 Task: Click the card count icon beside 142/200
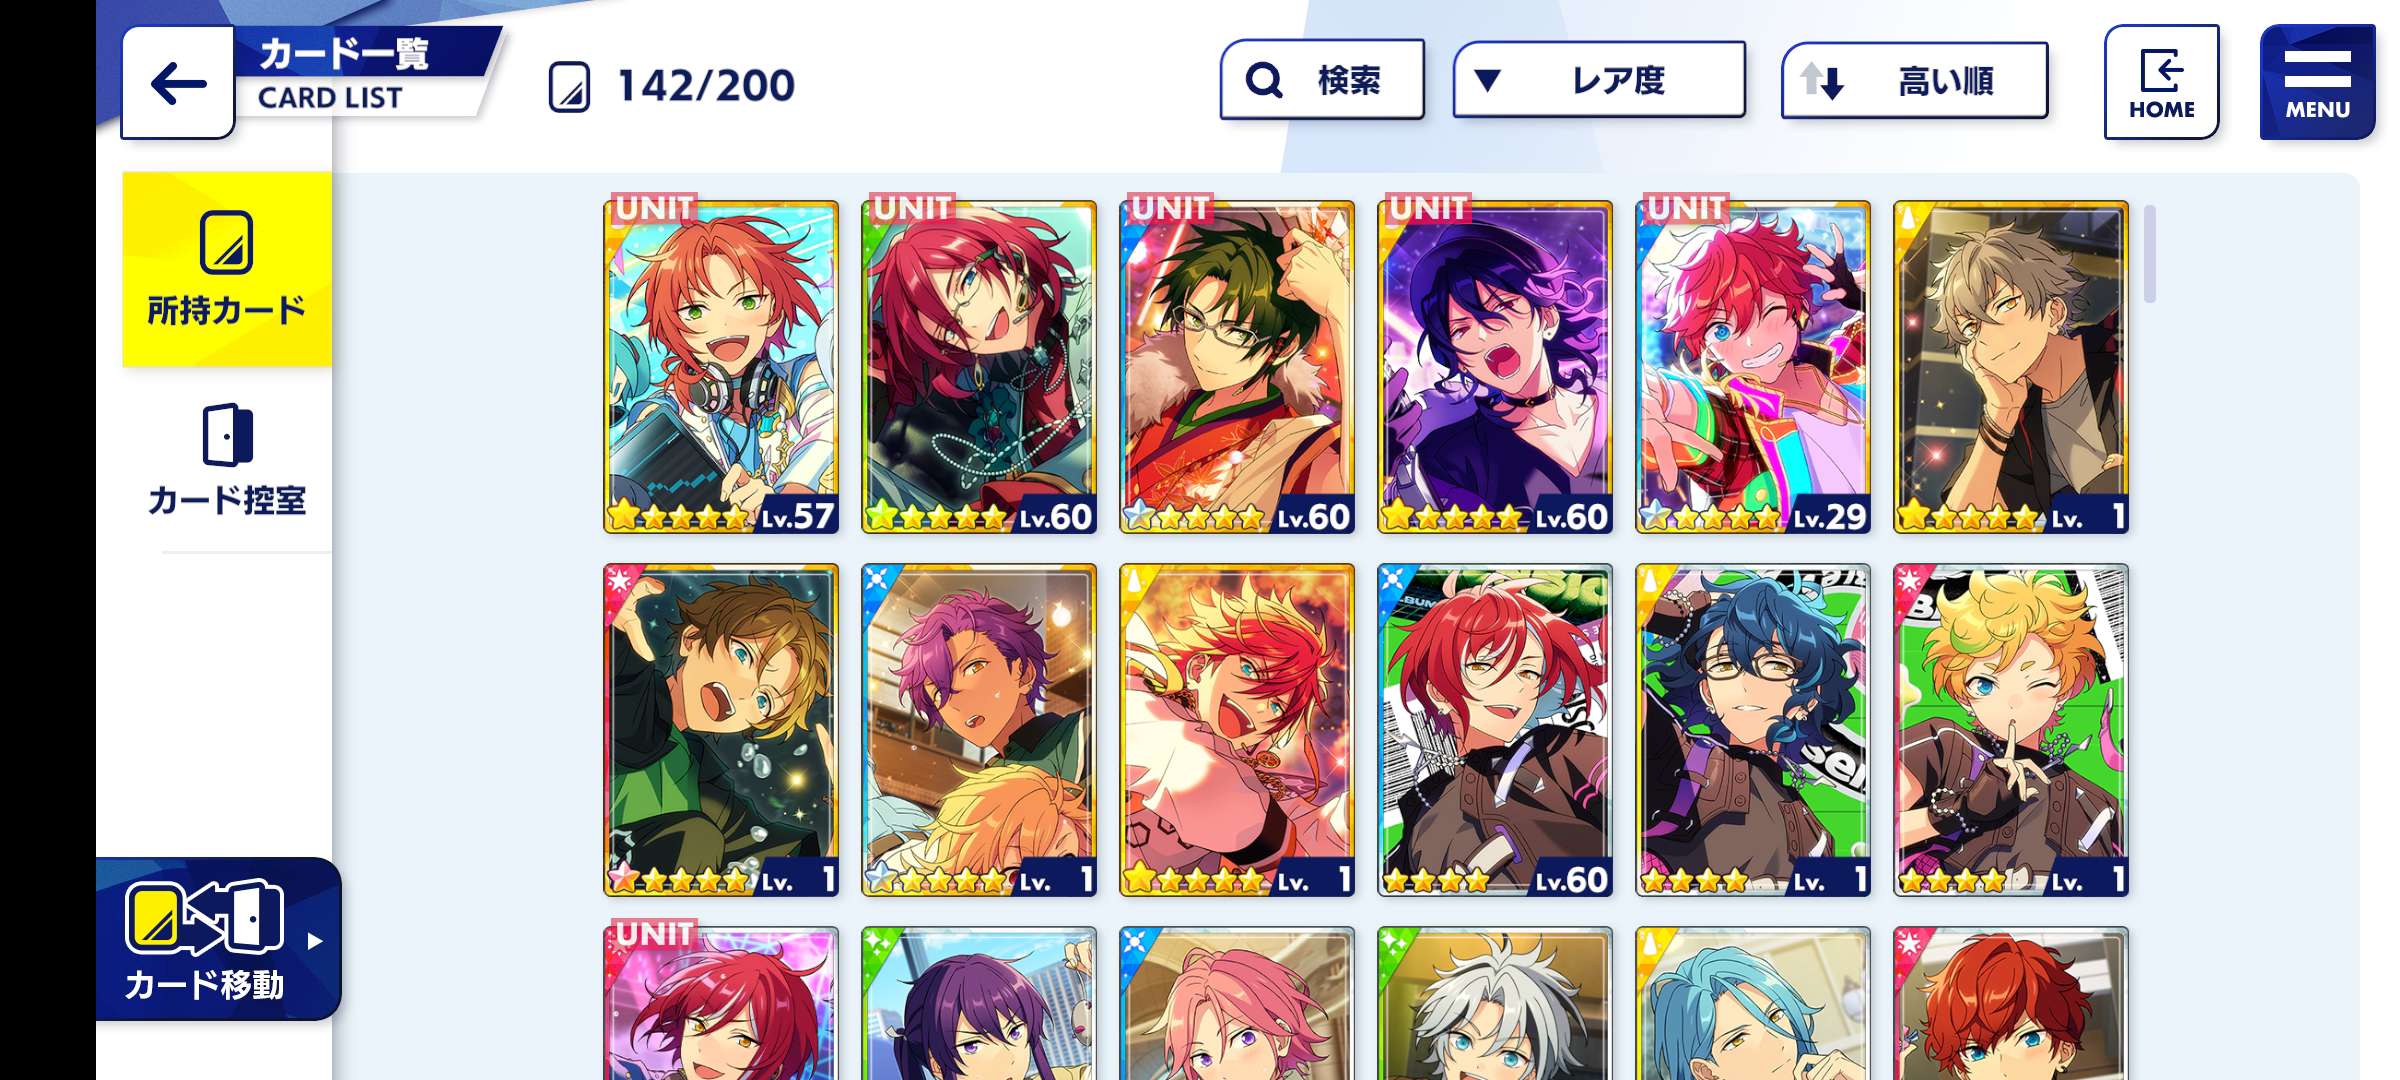tap(569, 86)
